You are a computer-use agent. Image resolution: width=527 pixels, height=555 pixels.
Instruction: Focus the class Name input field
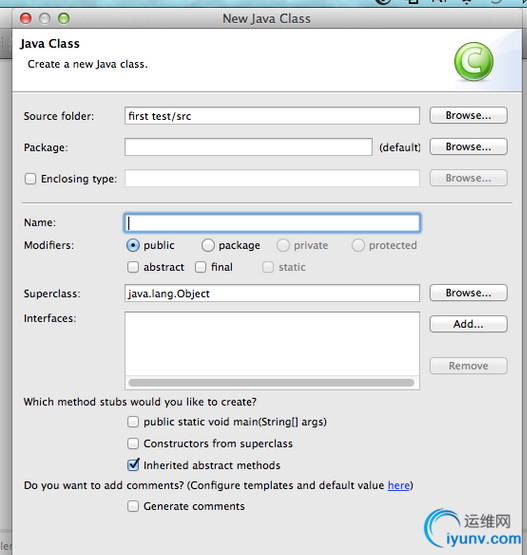tap(272, 223)
